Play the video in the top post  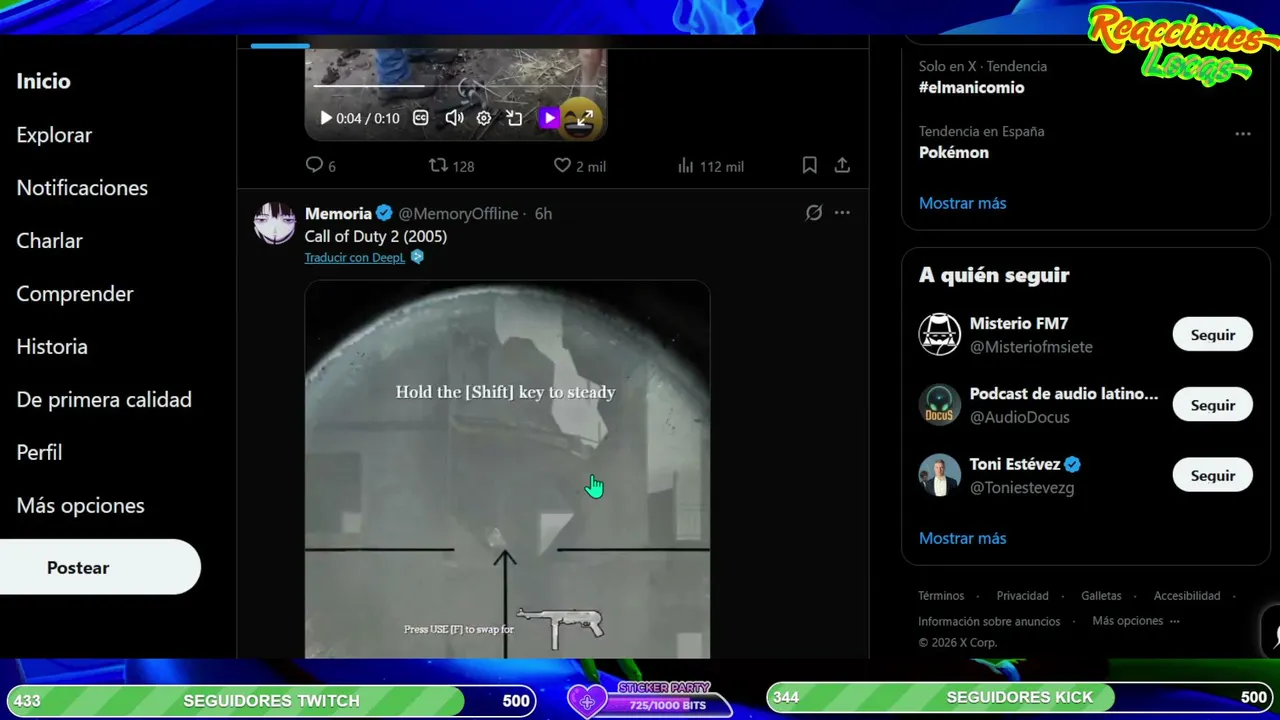click(325, 118)
